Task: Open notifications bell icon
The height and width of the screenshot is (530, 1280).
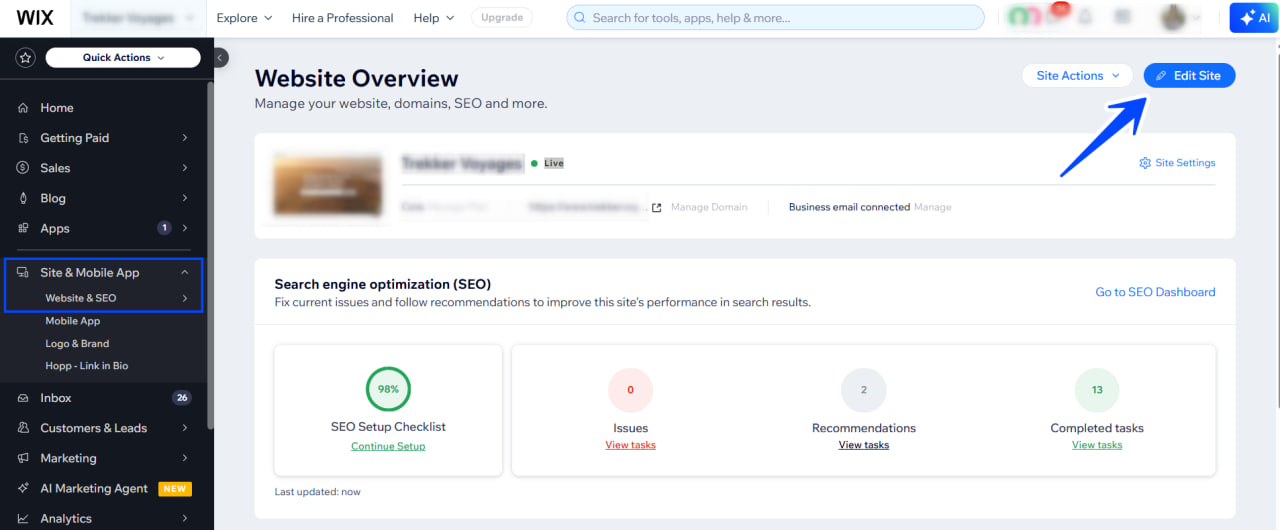Action: click(1085, 18)
